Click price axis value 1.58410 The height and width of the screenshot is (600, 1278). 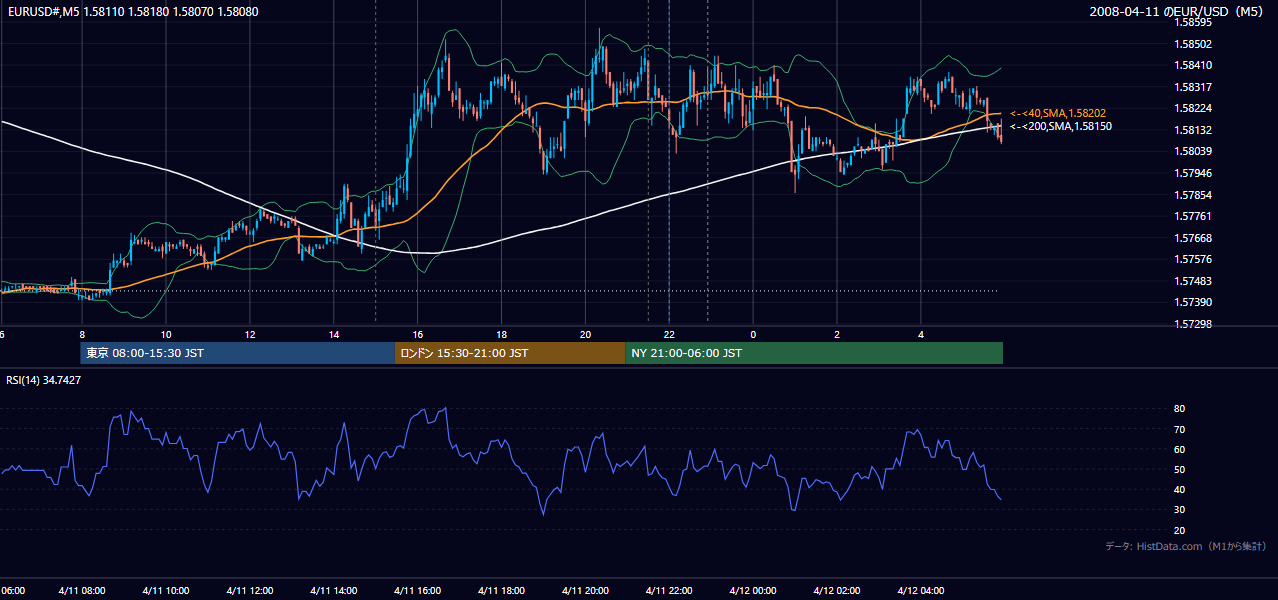pyautogui.click(x=1193, y=65)
